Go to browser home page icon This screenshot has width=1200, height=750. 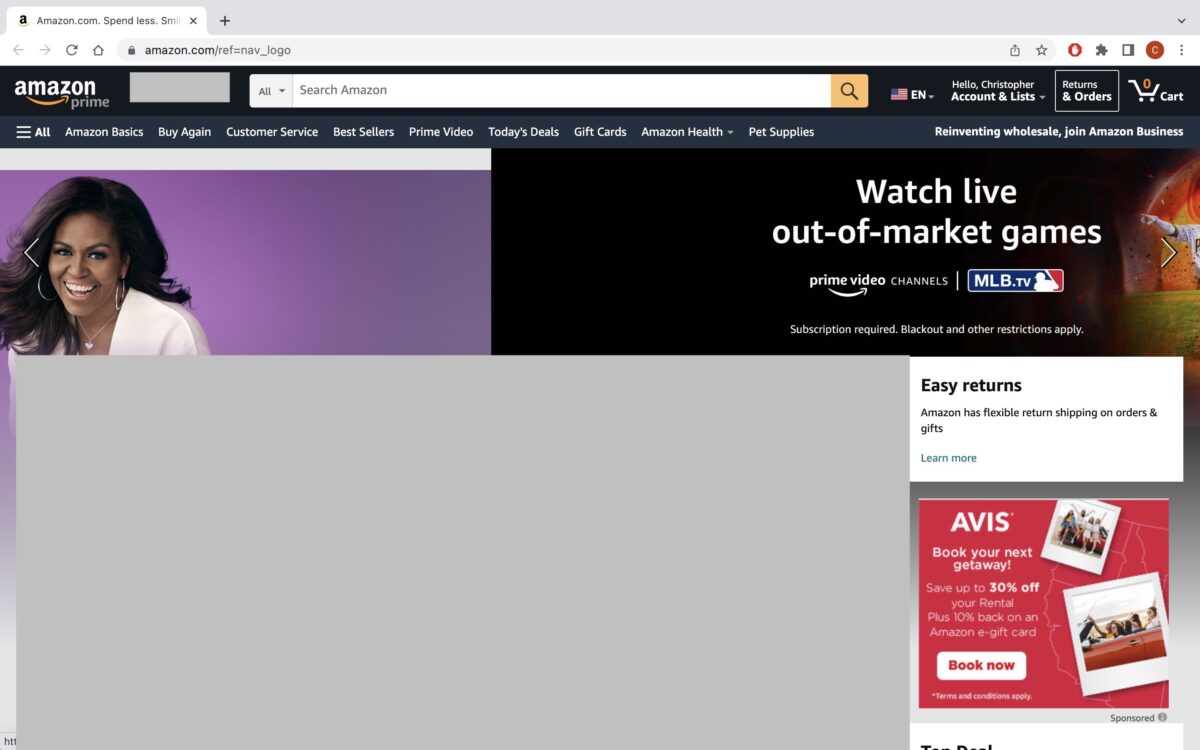point(98,50)
